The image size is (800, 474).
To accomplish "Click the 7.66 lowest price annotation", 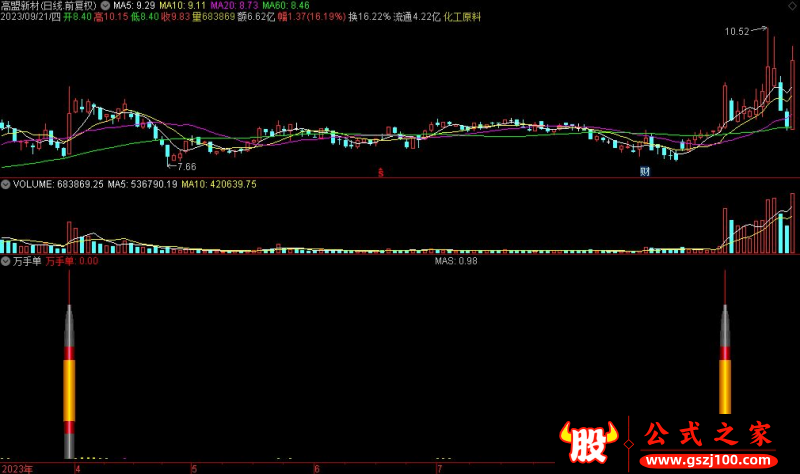I will pos(187,167).
